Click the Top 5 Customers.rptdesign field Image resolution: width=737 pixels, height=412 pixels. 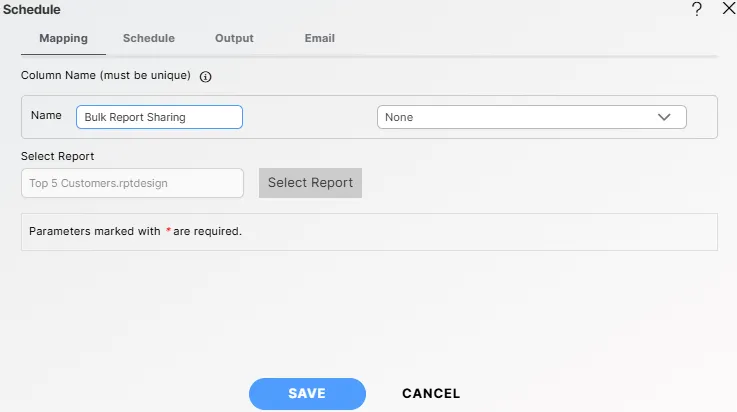coord(131,183)
